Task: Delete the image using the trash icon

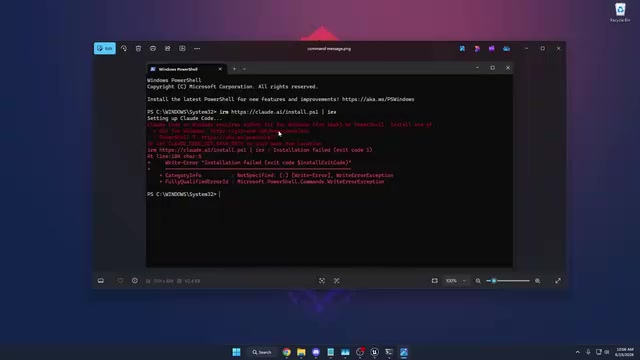Action: point(138,49)
